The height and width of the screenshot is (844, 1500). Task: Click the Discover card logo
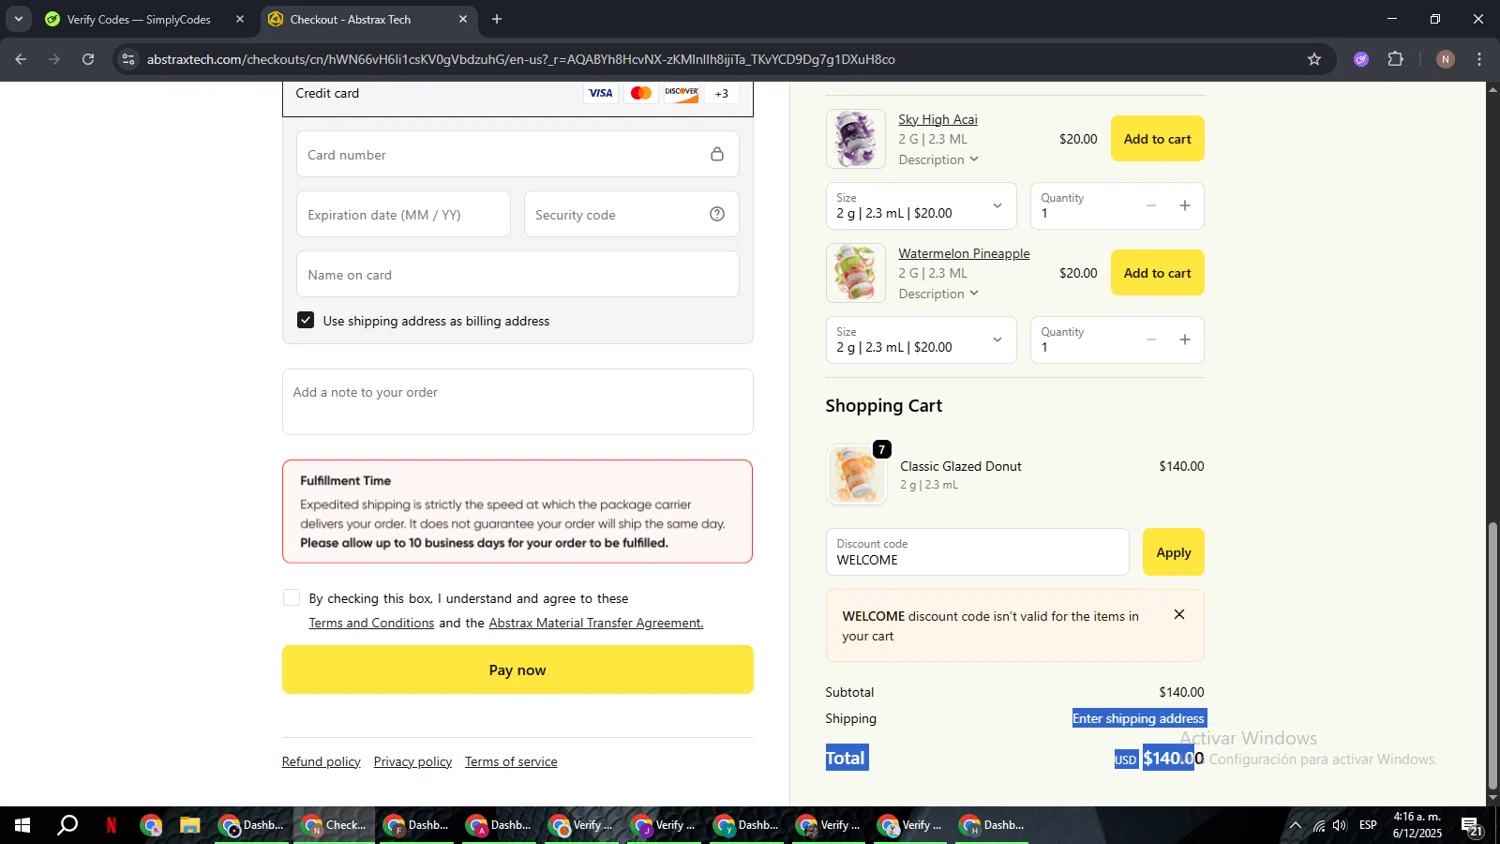click(x=682, y=93)
